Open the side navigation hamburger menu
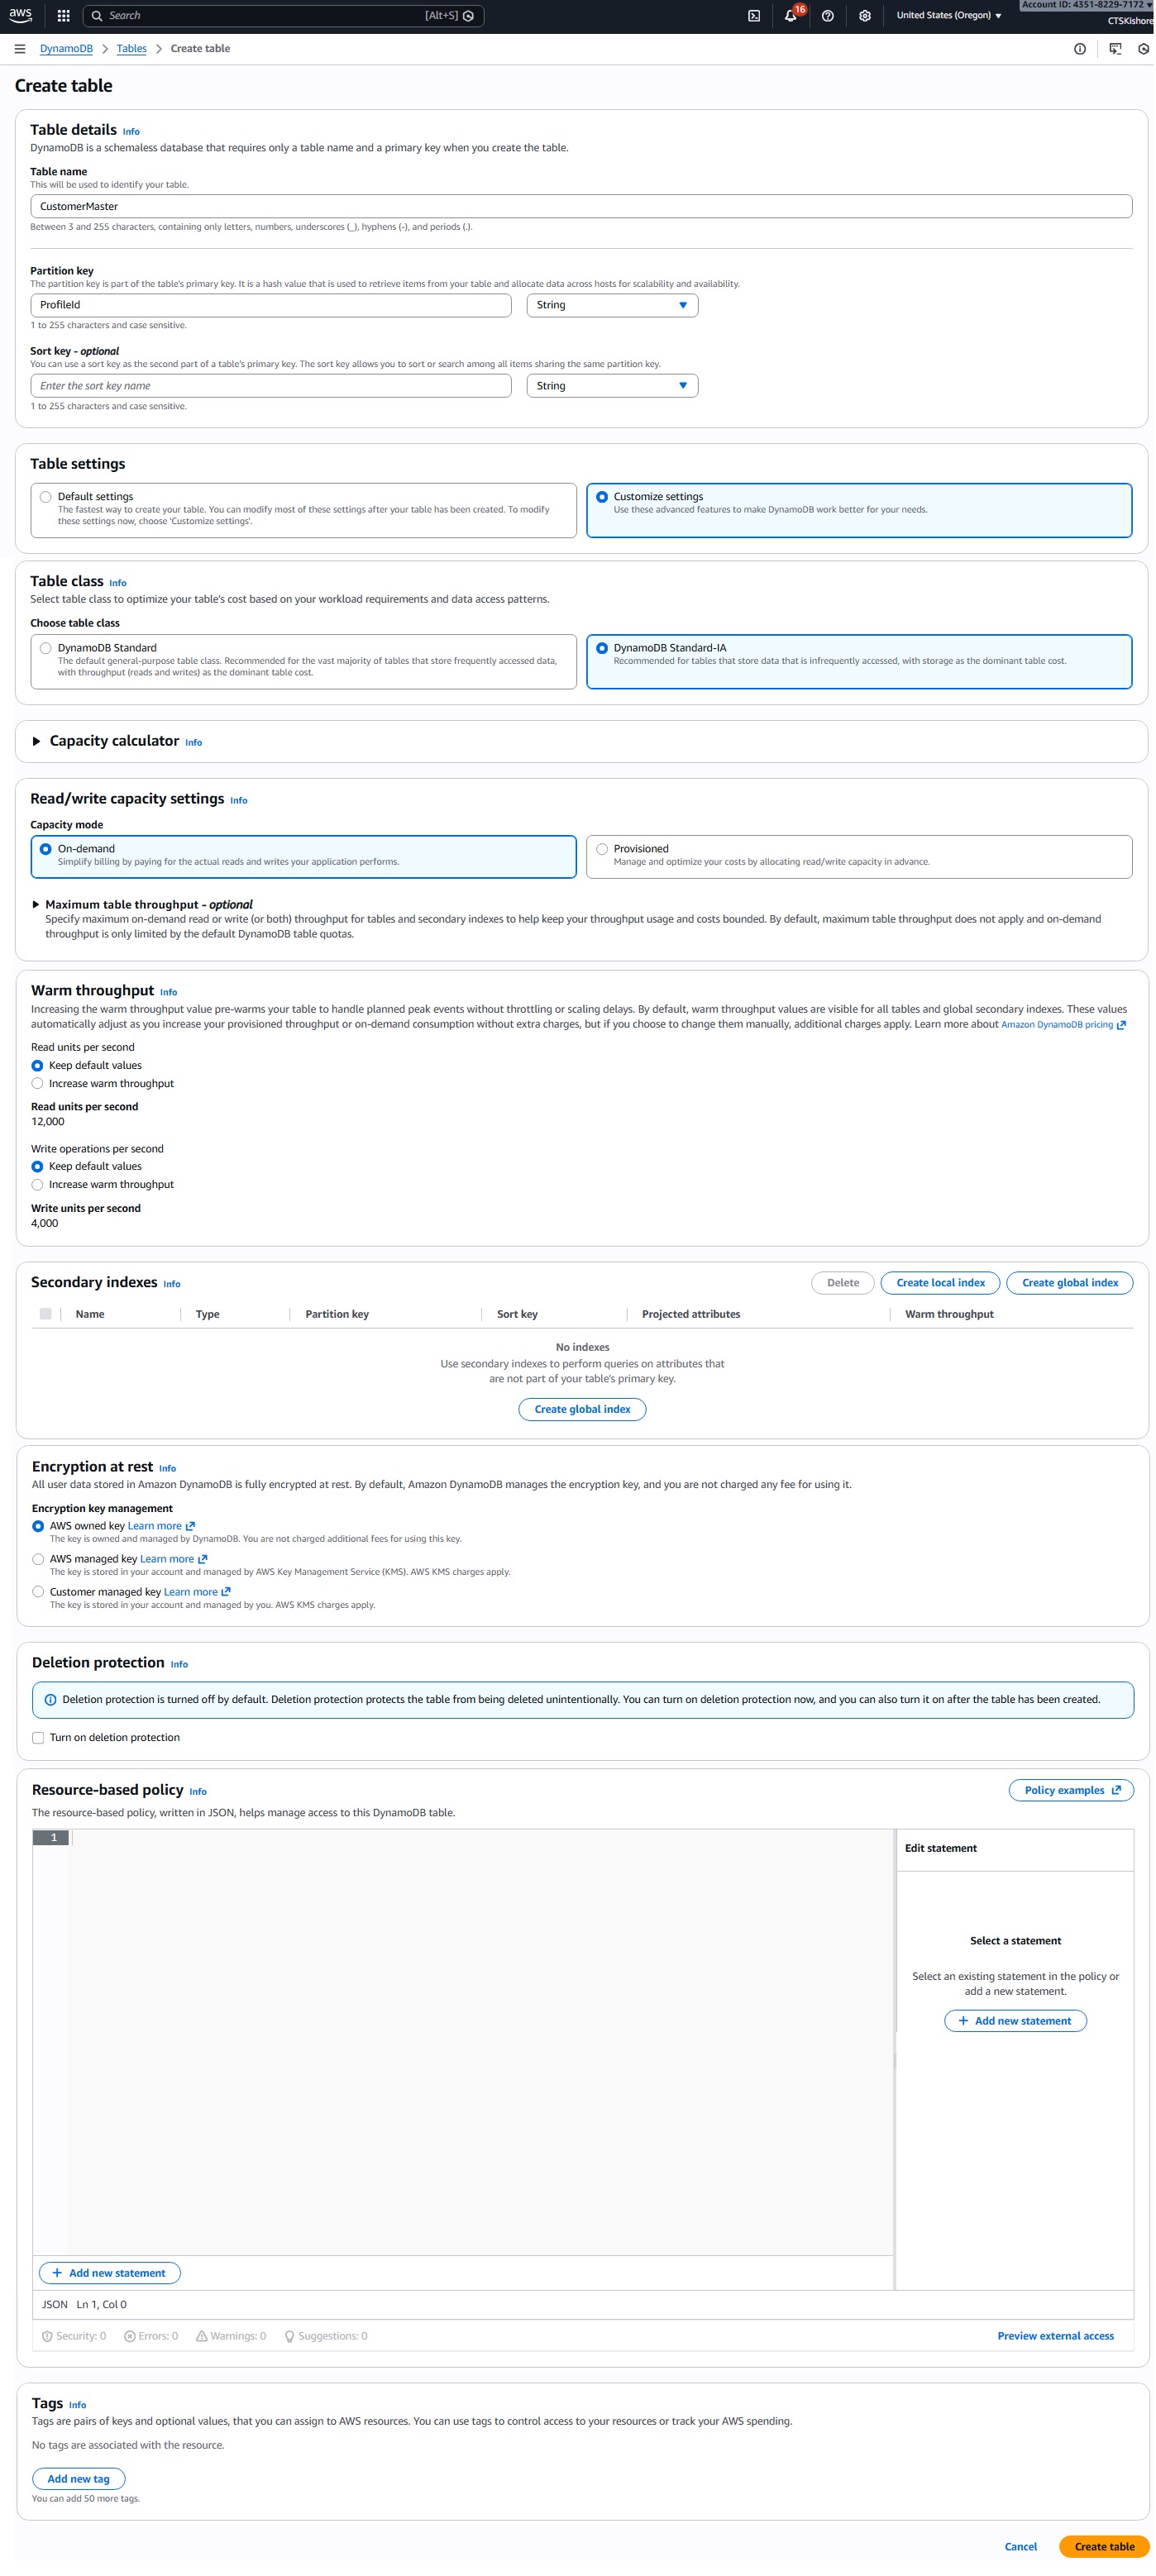Image resolution: width=1156 pixels, height=2576 pixels. 20,49
